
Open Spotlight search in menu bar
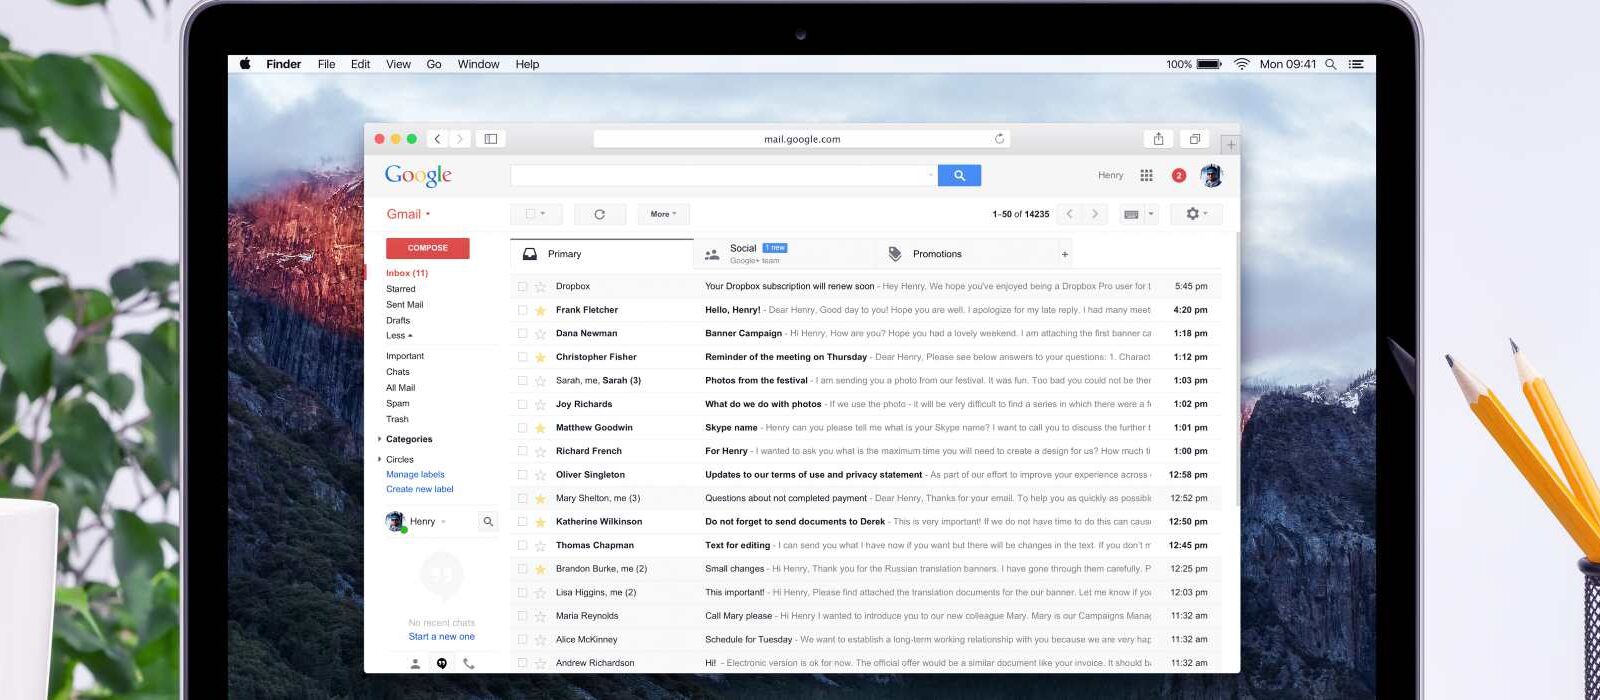(1330, 64)
